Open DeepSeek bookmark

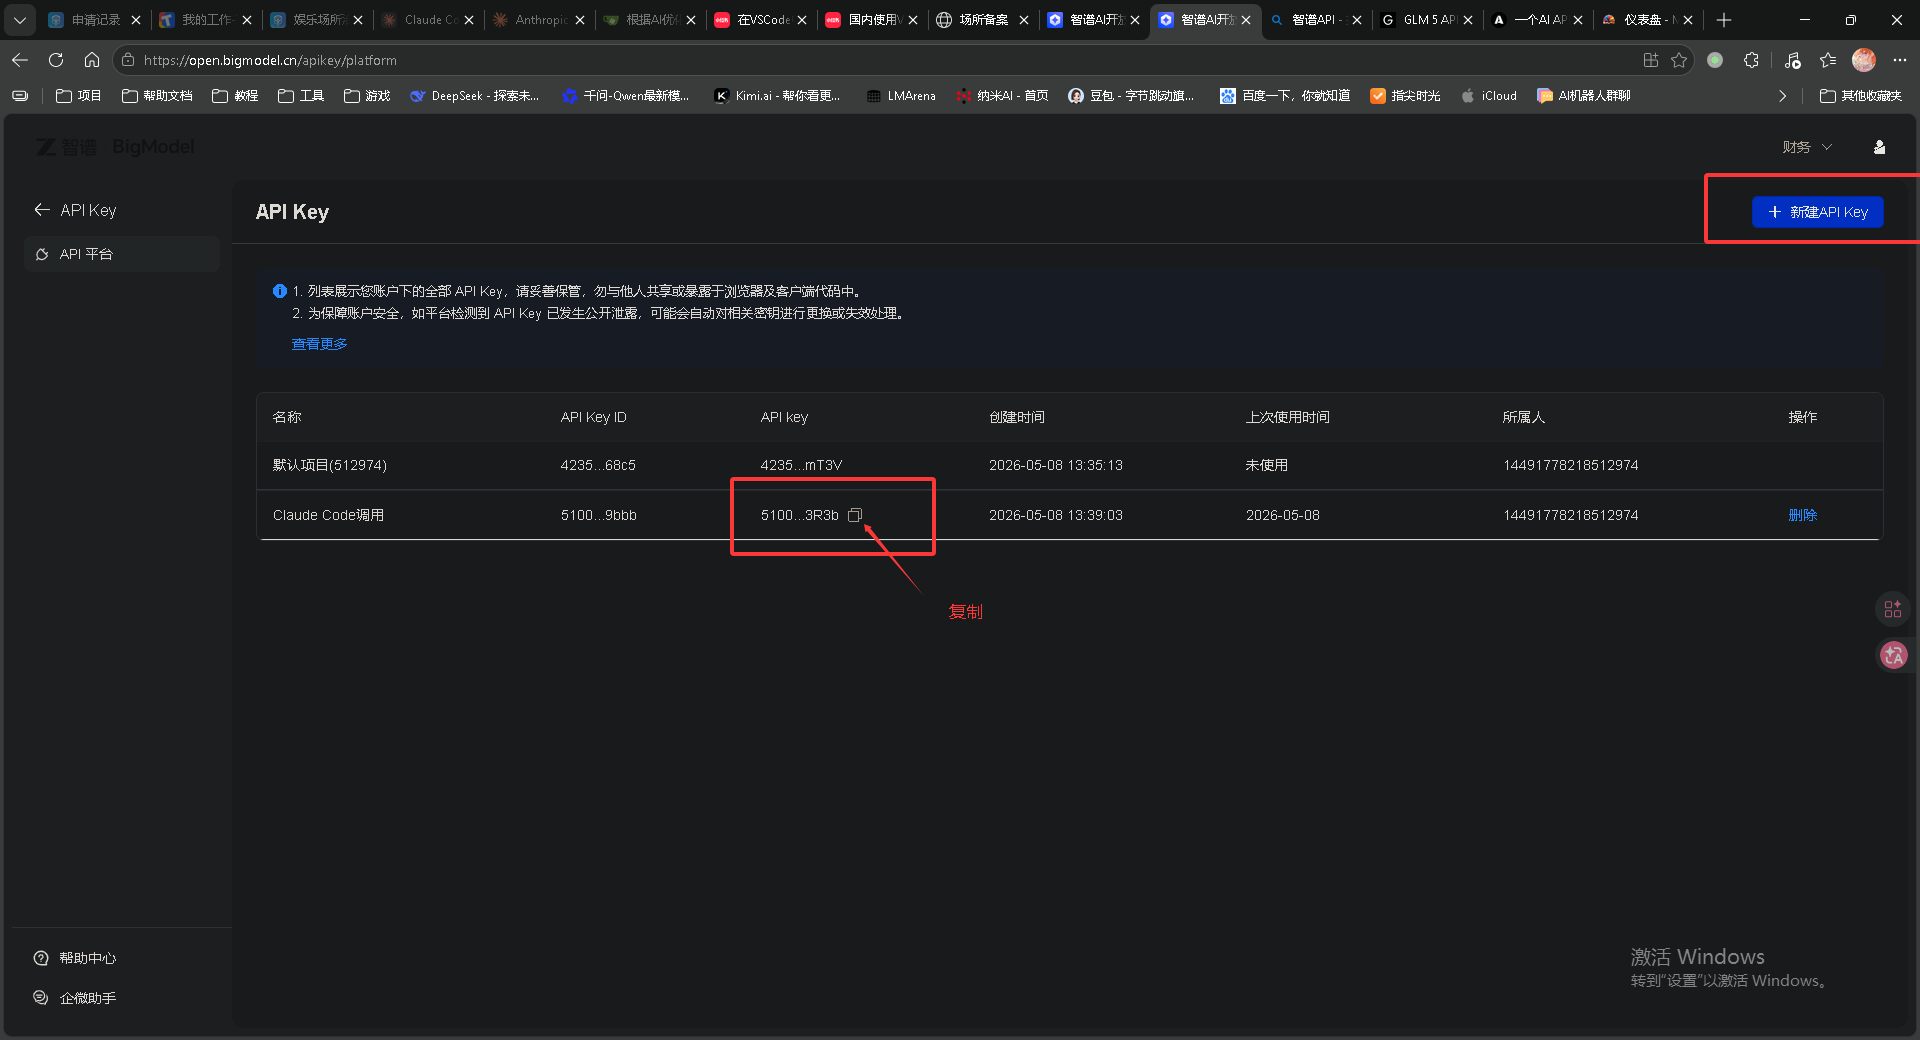pyautogui.click(x=474, y=96)
